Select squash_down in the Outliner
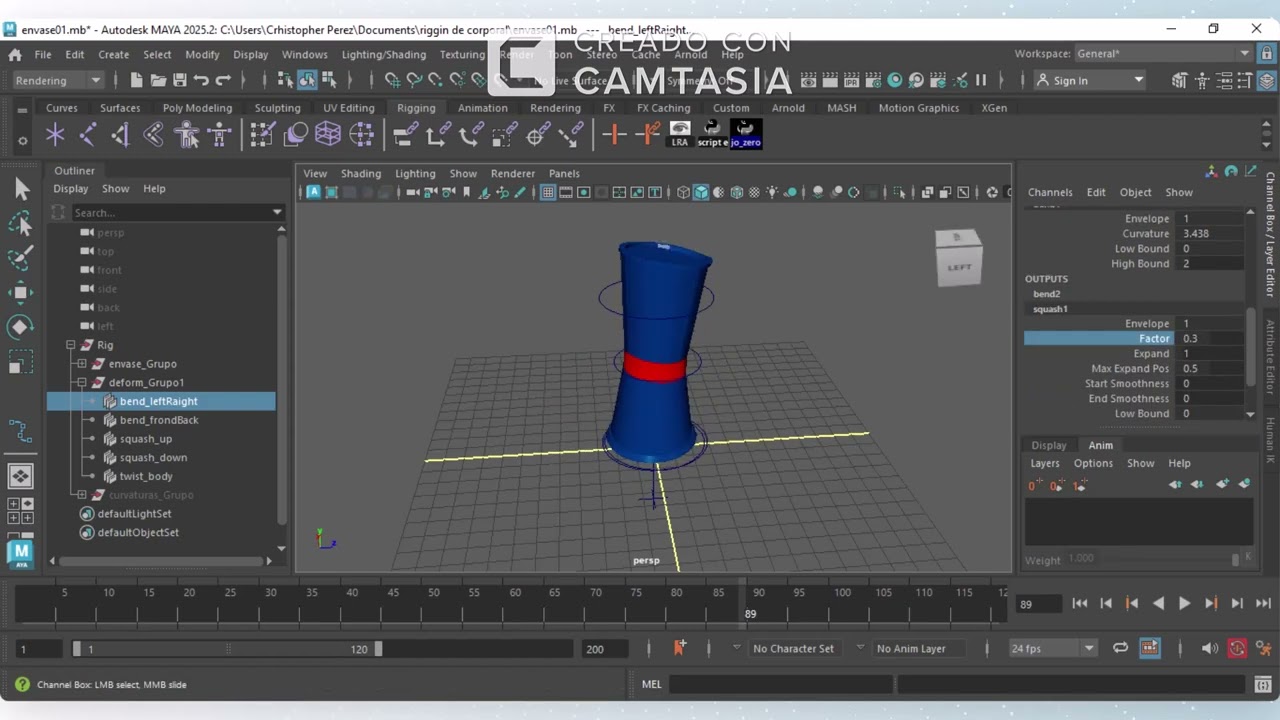The height and width of the screenshot is (720, 1280). [153, 458]
